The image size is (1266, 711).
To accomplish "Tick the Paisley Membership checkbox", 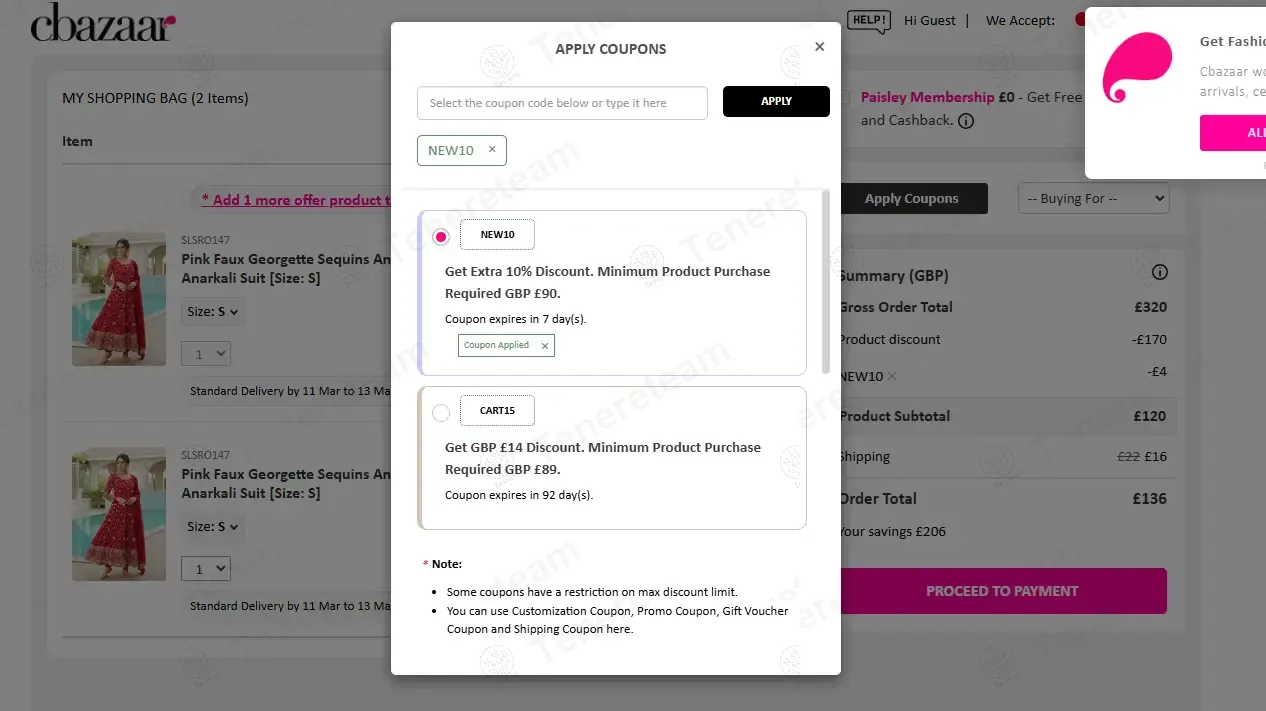I will coord(845,98).
